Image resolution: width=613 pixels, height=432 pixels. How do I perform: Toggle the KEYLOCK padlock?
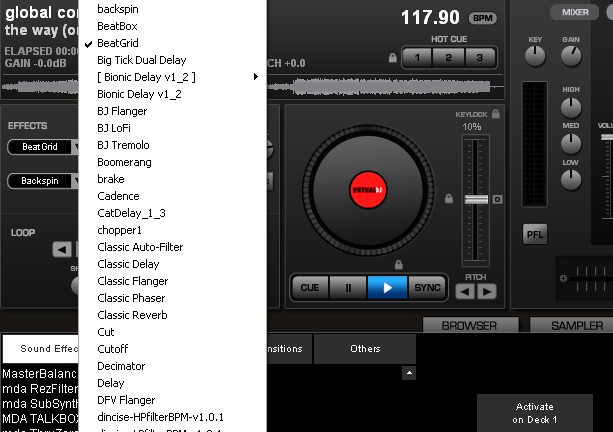[x=496, y=114]
